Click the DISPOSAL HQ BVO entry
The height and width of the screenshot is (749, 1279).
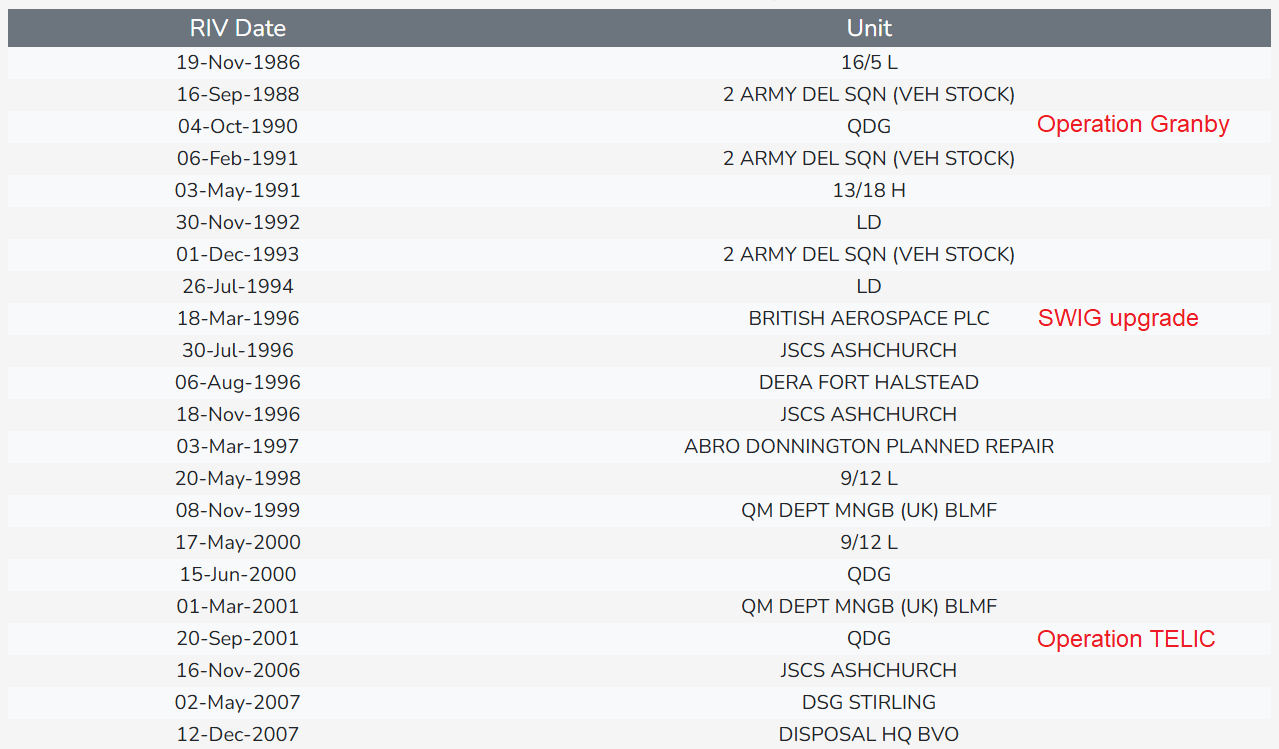869,734
